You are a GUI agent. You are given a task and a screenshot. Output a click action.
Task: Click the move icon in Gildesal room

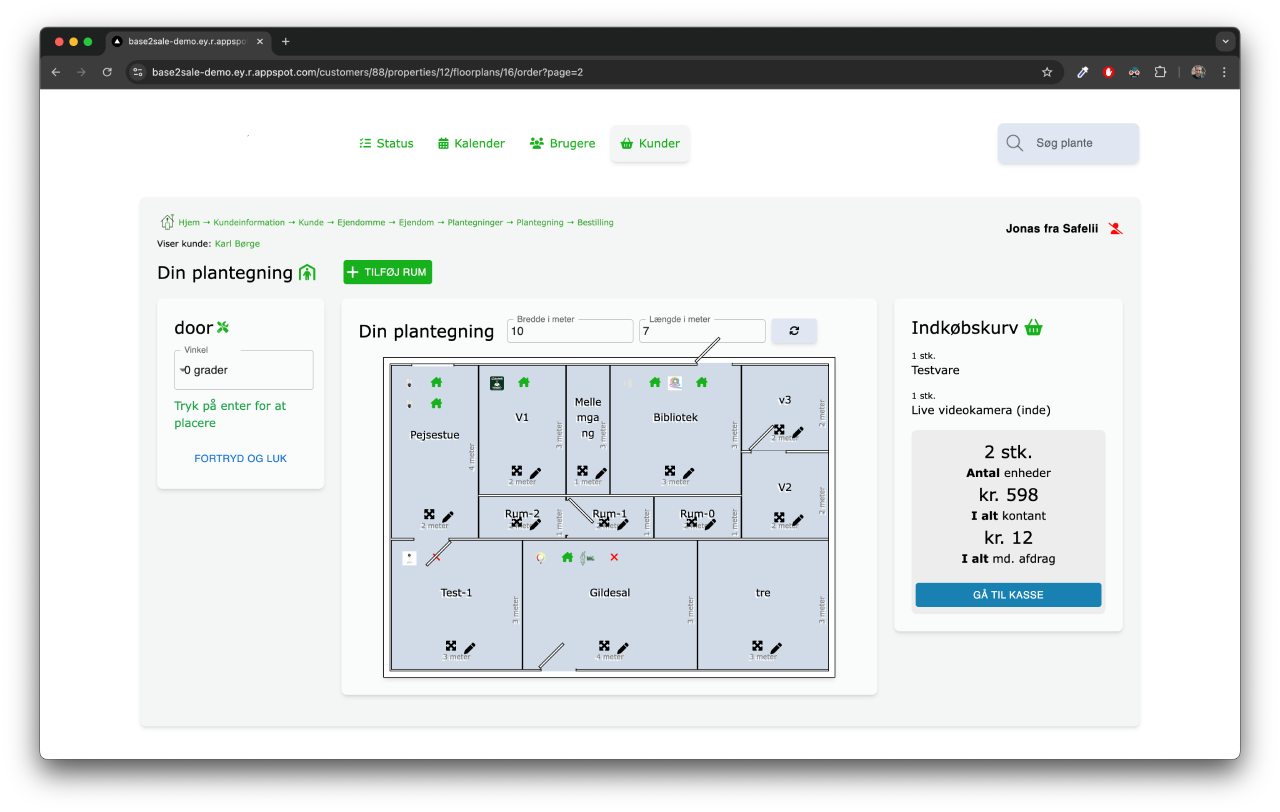coord(604,647)
